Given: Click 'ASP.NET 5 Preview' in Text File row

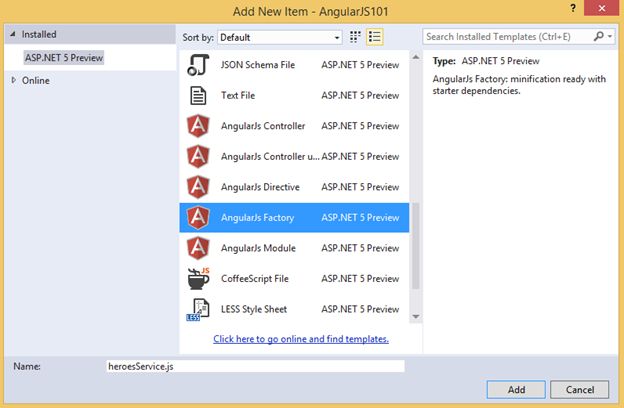Looking at the screenshot, I should coord(360,96).
